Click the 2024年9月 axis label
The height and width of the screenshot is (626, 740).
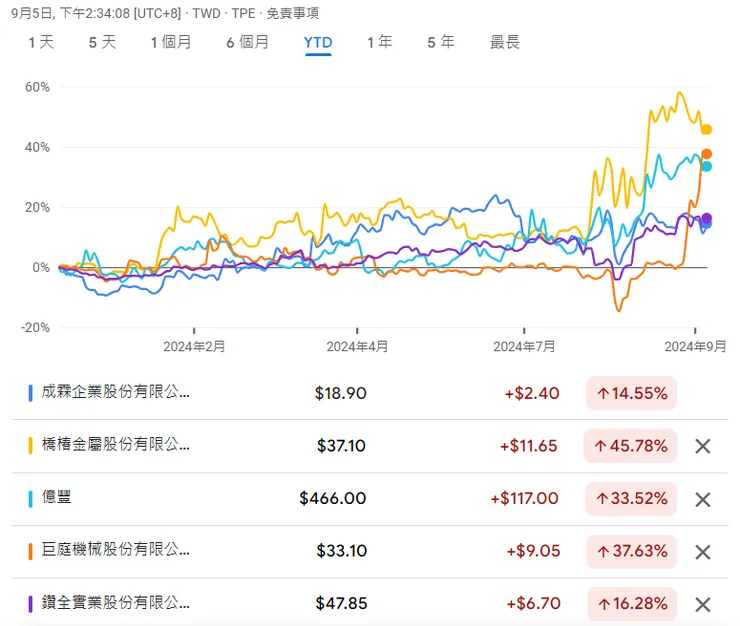coord(695,347)
